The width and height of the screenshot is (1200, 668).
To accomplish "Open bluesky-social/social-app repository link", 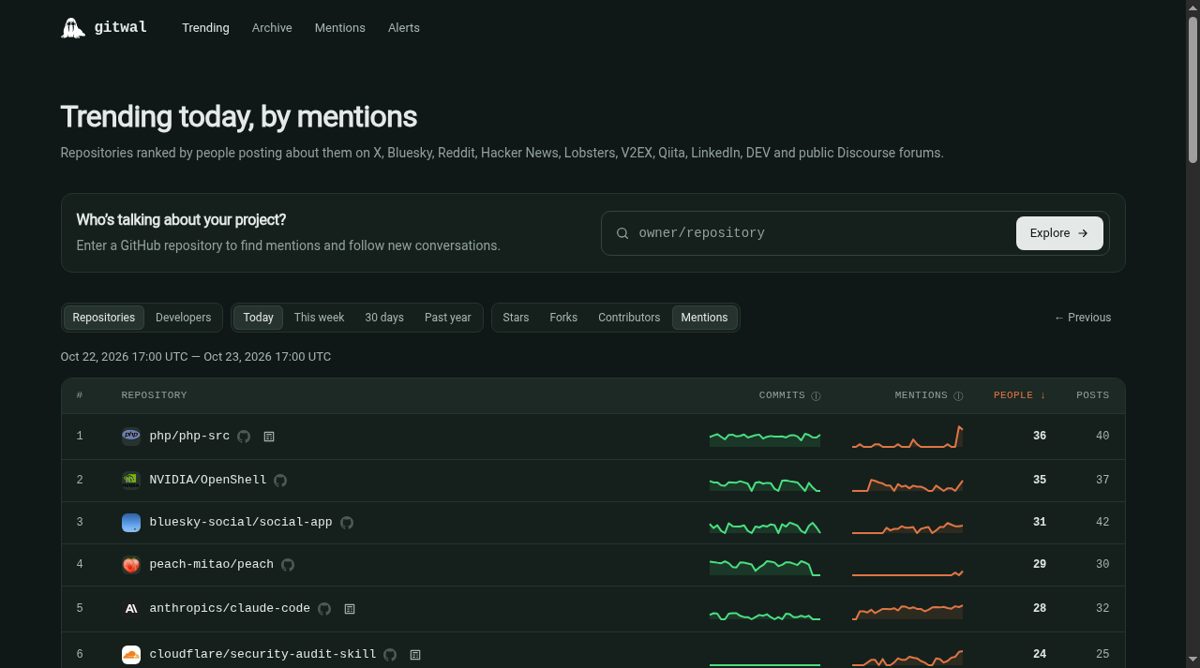I will click(x=241, y=522).
